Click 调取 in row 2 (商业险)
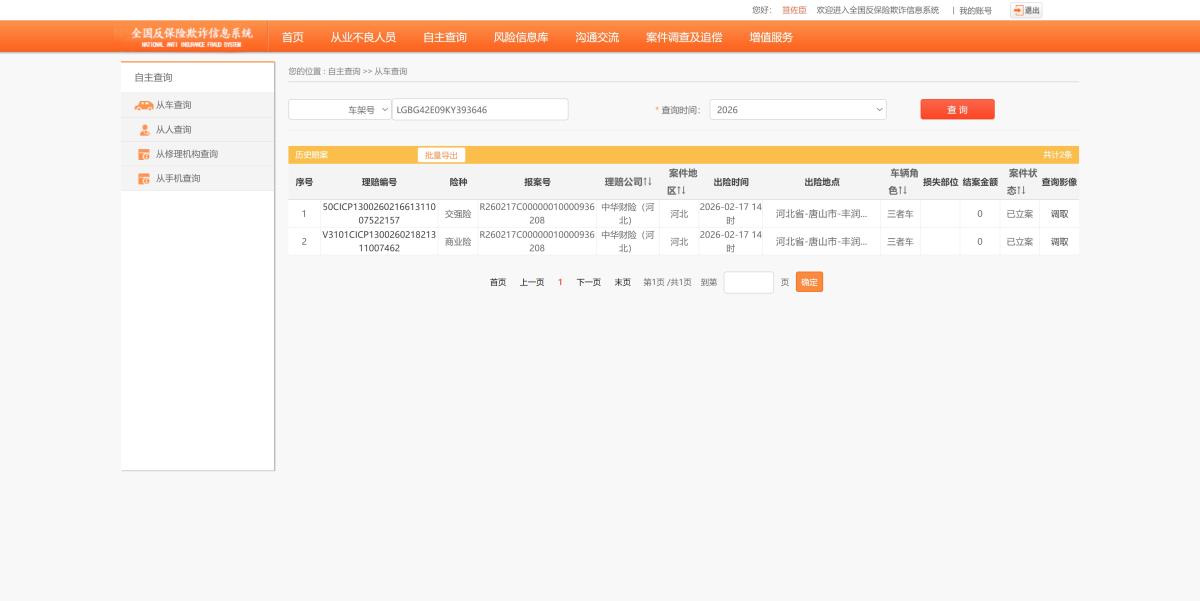This screenshot has width=1200, height=601. 1059,242
